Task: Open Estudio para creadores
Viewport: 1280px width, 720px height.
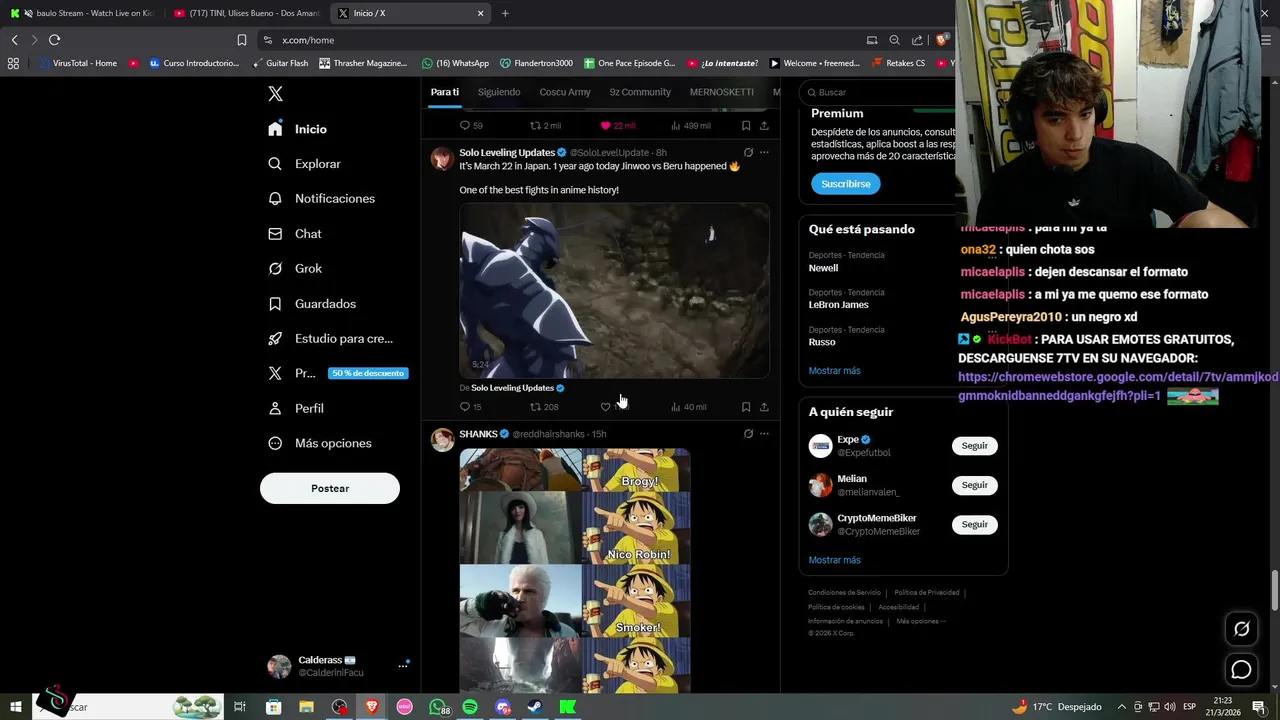Action: coord(331,339)
